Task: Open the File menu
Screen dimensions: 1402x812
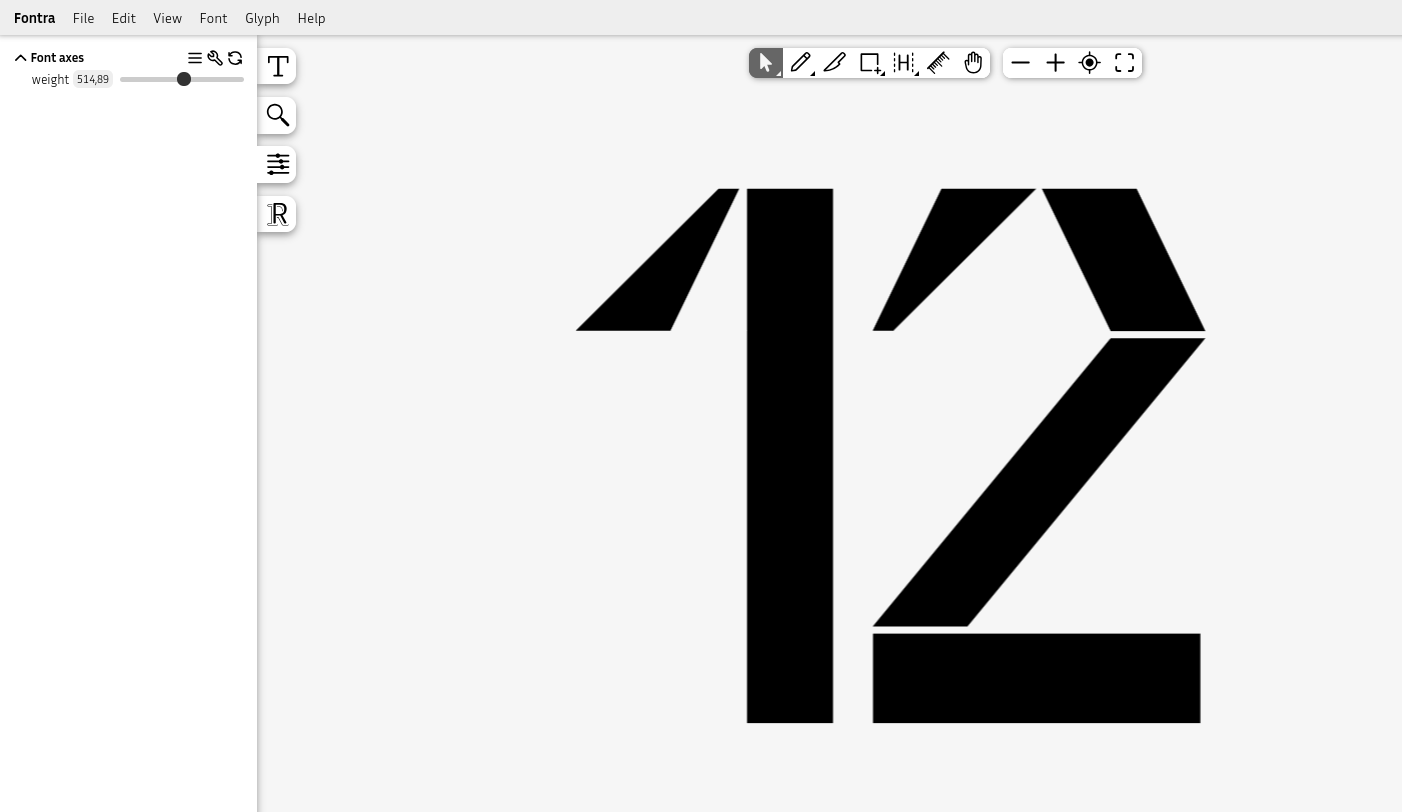Action: pyautogui.click(x=83, y=18)
